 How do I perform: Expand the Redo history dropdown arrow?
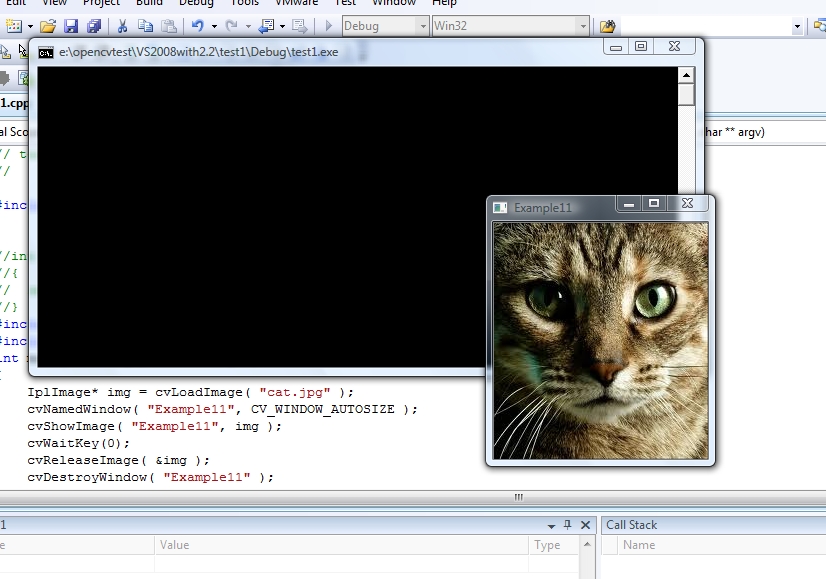[248, 26]
